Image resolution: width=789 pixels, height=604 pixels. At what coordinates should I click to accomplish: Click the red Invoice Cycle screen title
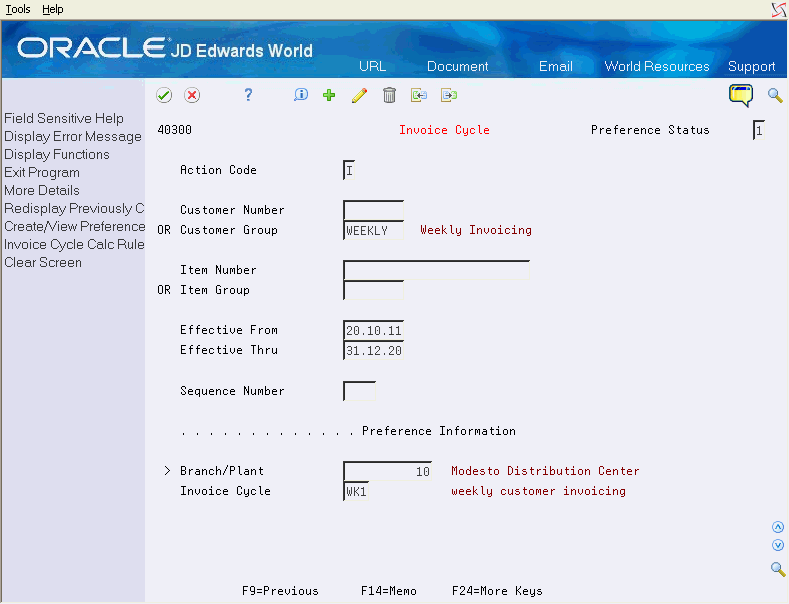click(x=444, y=130)
